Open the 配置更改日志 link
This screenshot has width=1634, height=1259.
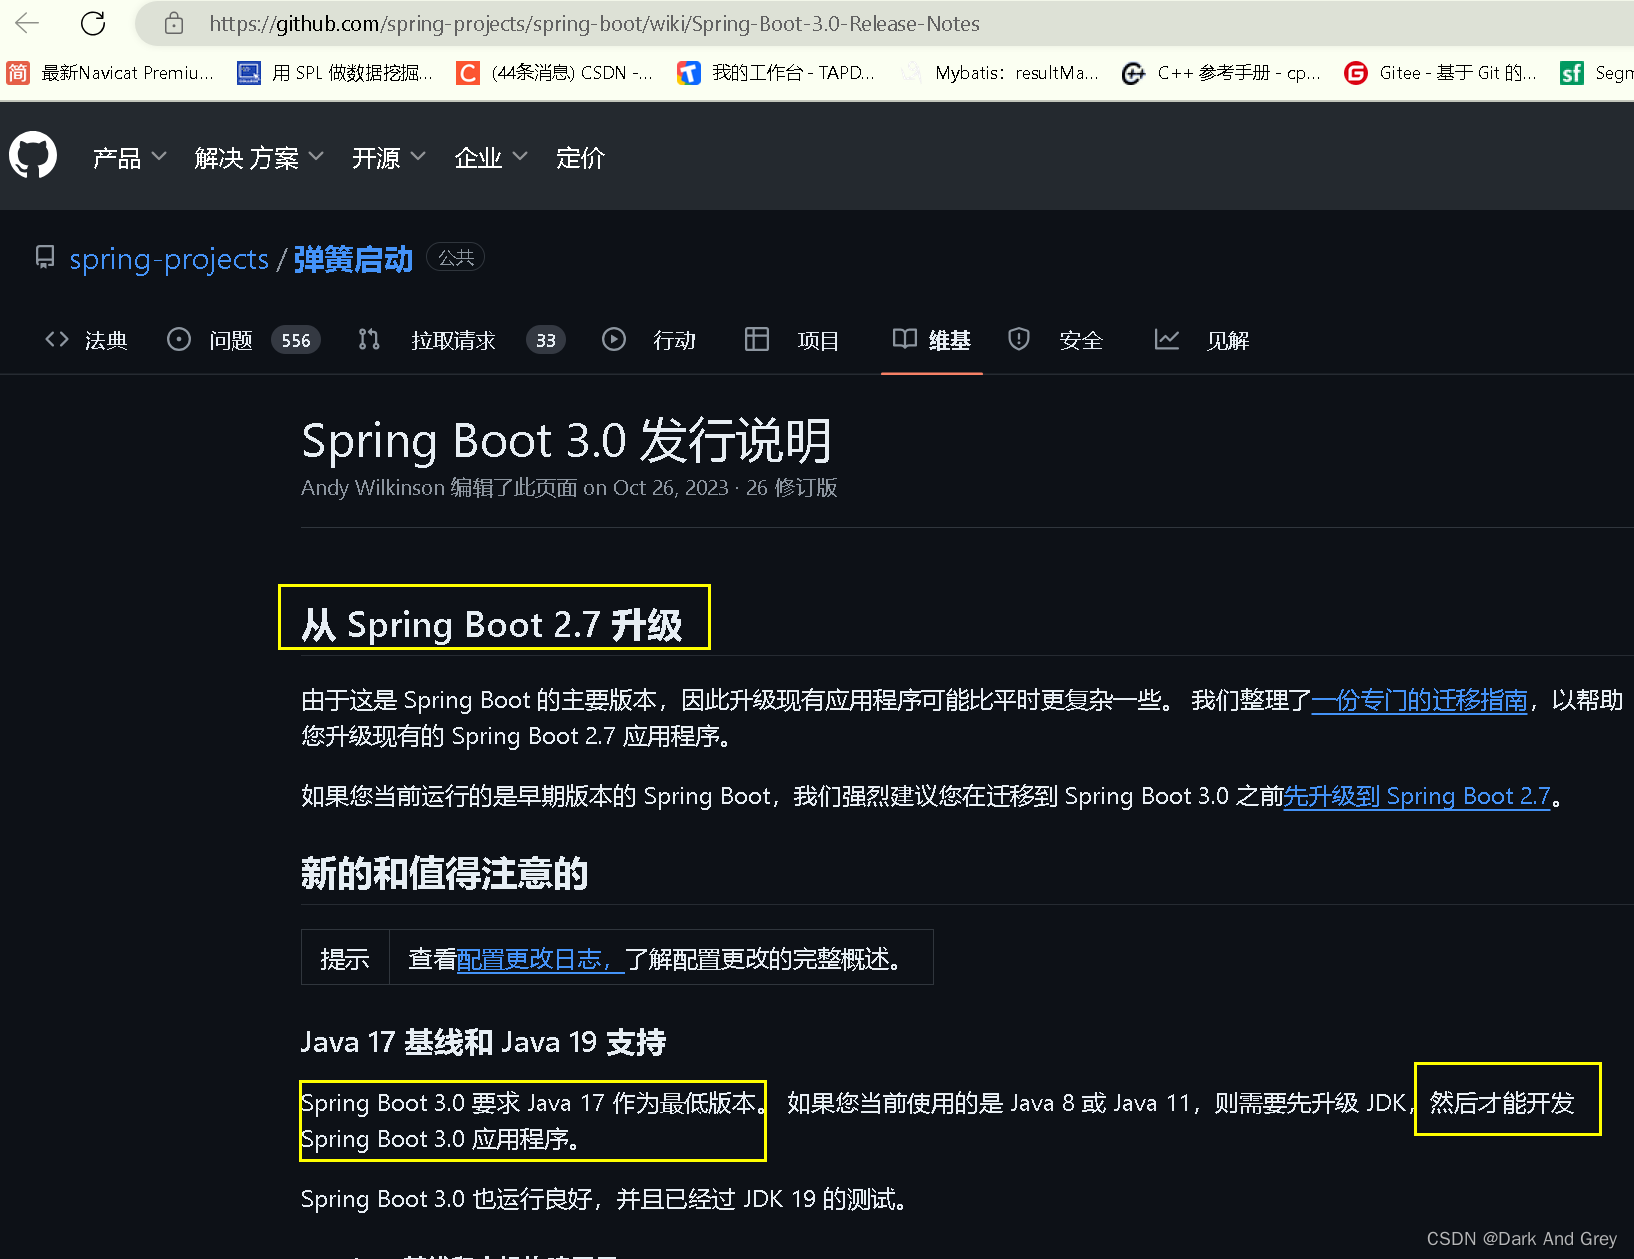tap(540, 959)
